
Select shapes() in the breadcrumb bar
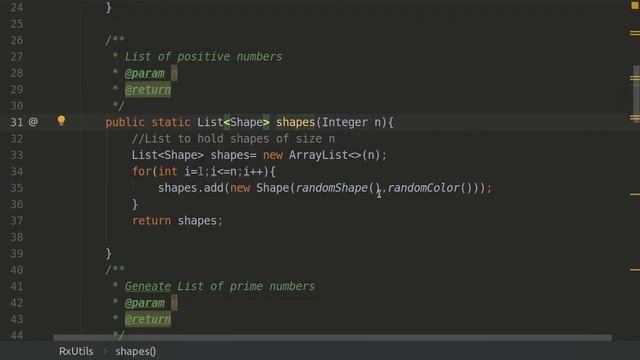[x=136, y=351]
